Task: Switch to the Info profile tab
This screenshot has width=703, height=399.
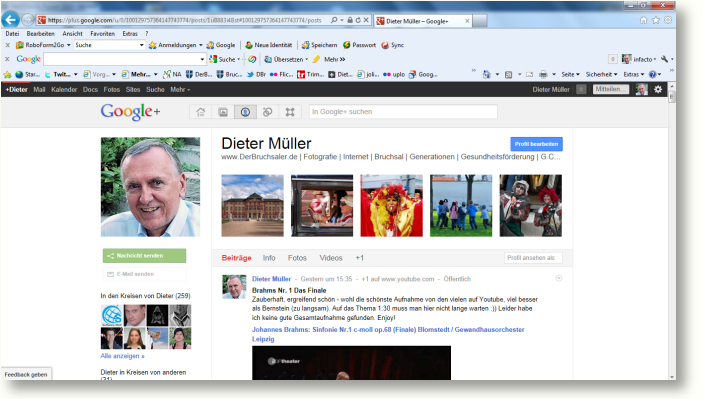Action: coord(269,258)
